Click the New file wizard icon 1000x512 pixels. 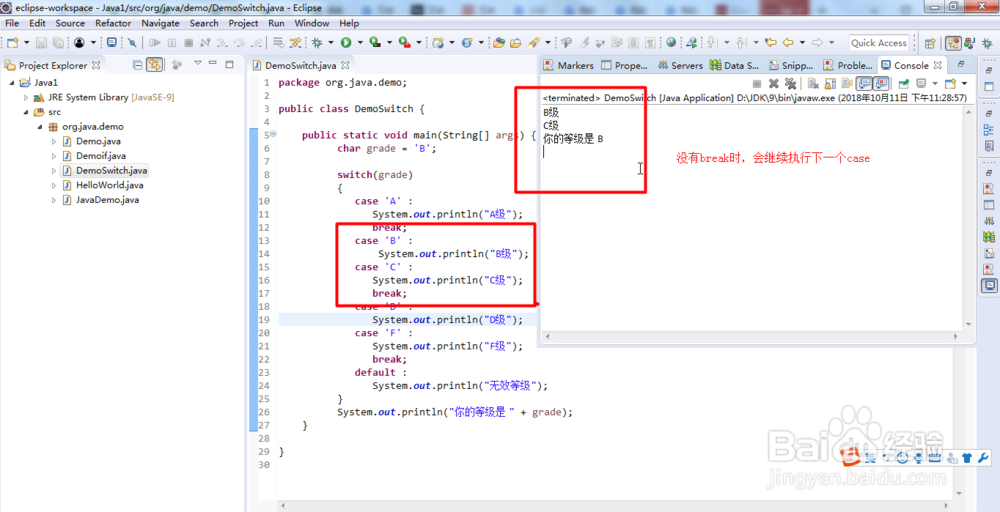tap(12, 43)
